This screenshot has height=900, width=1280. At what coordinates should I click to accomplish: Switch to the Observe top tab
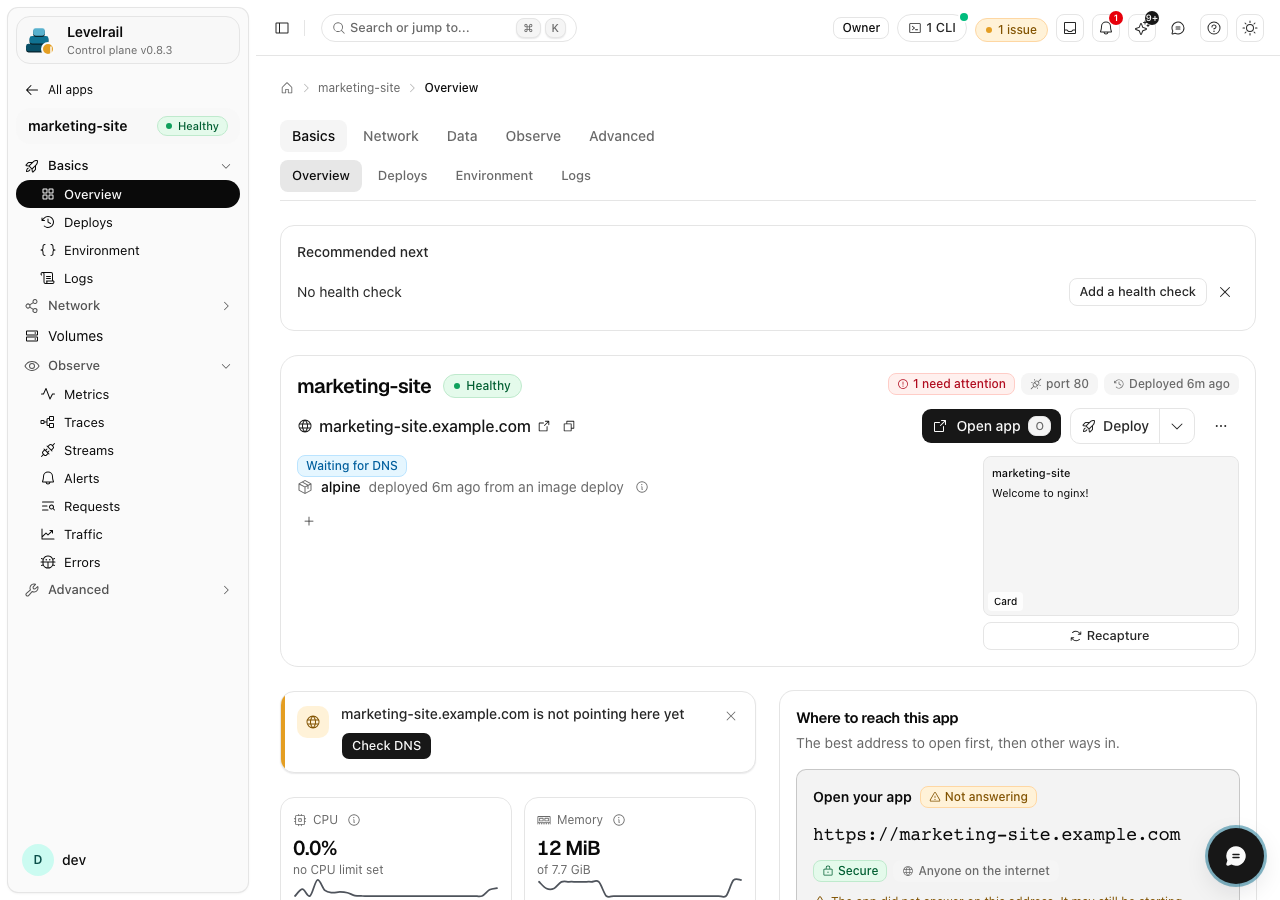coord(533,136)
